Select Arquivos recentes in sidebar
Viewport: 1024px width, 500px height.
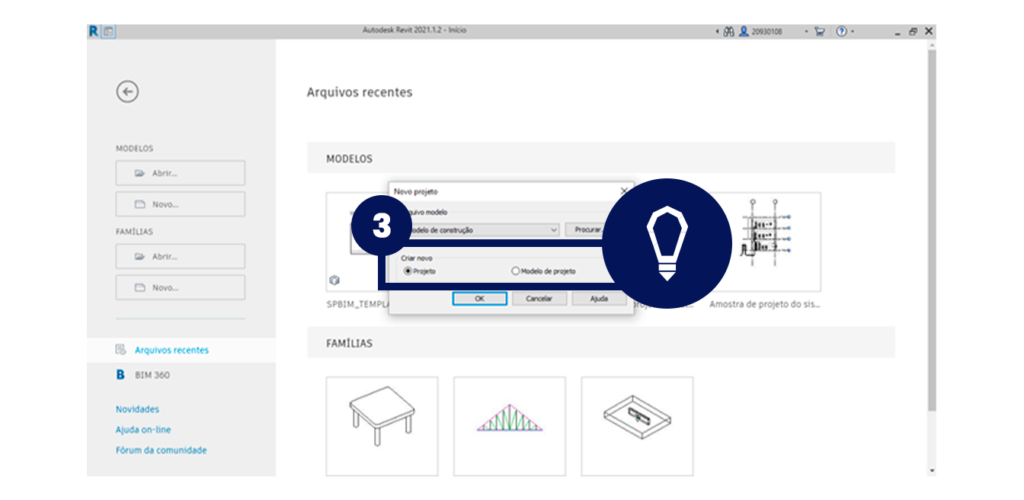coord(181,350)
